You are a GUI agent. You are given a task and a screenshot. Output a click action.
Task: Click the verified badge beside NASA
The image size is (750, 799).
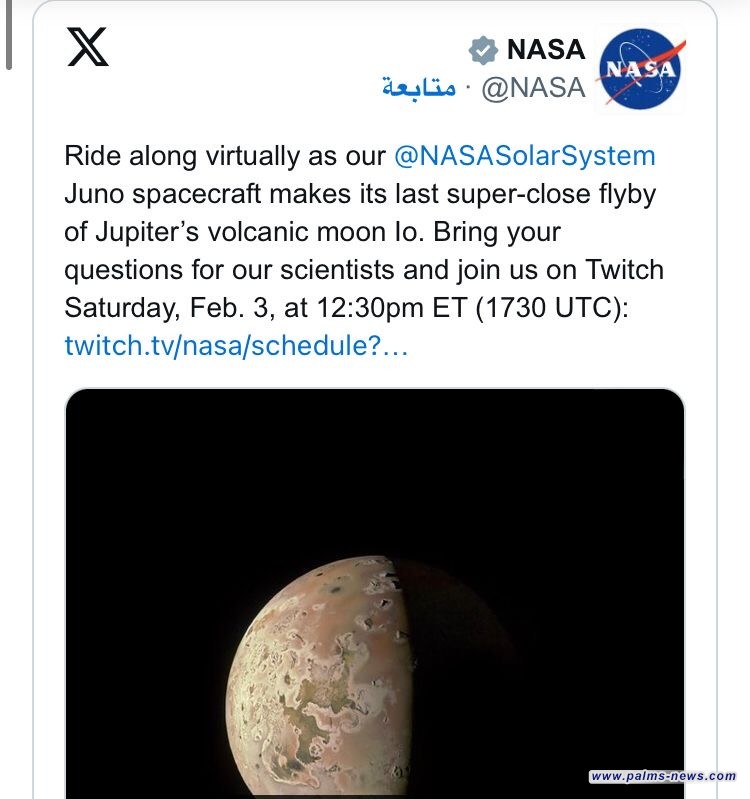click(483, 49)
